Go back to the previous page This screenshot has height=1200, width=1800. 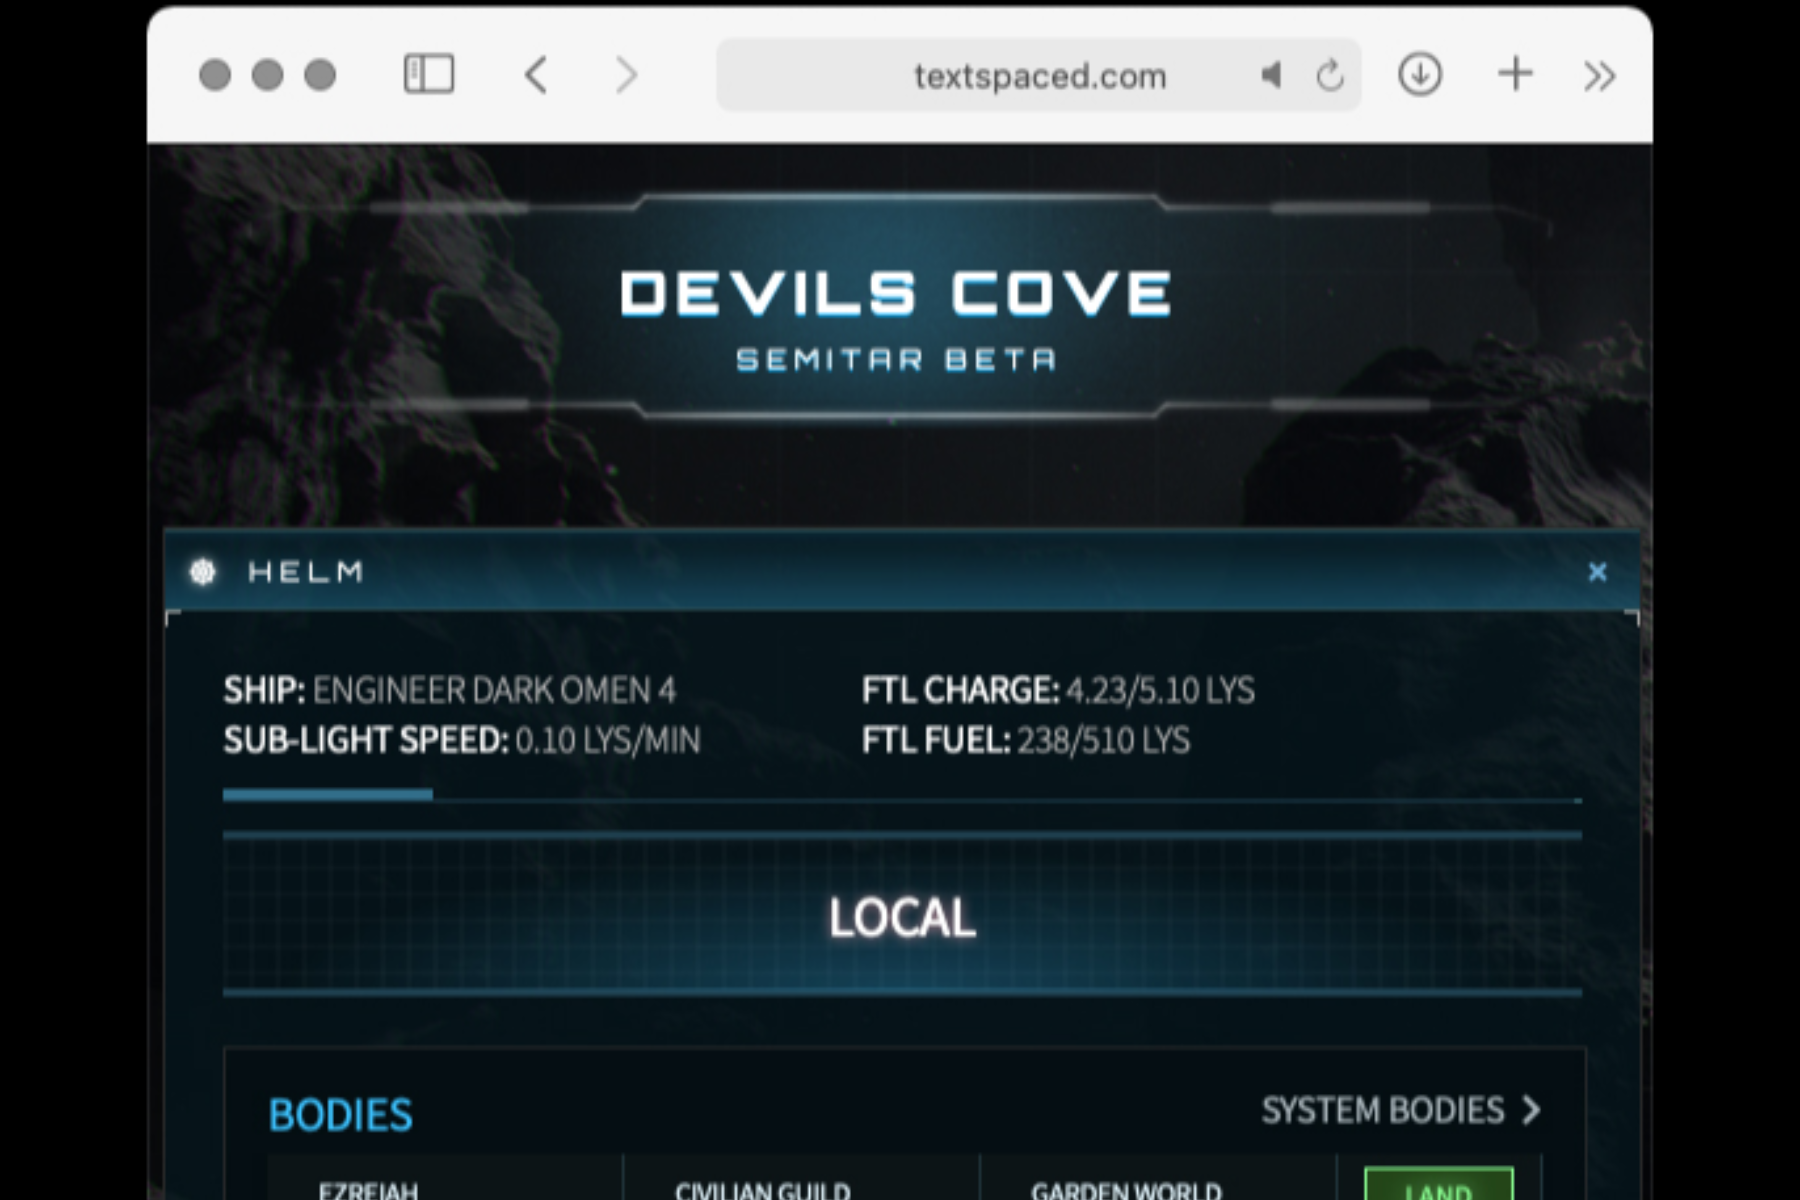click(537, 75)
